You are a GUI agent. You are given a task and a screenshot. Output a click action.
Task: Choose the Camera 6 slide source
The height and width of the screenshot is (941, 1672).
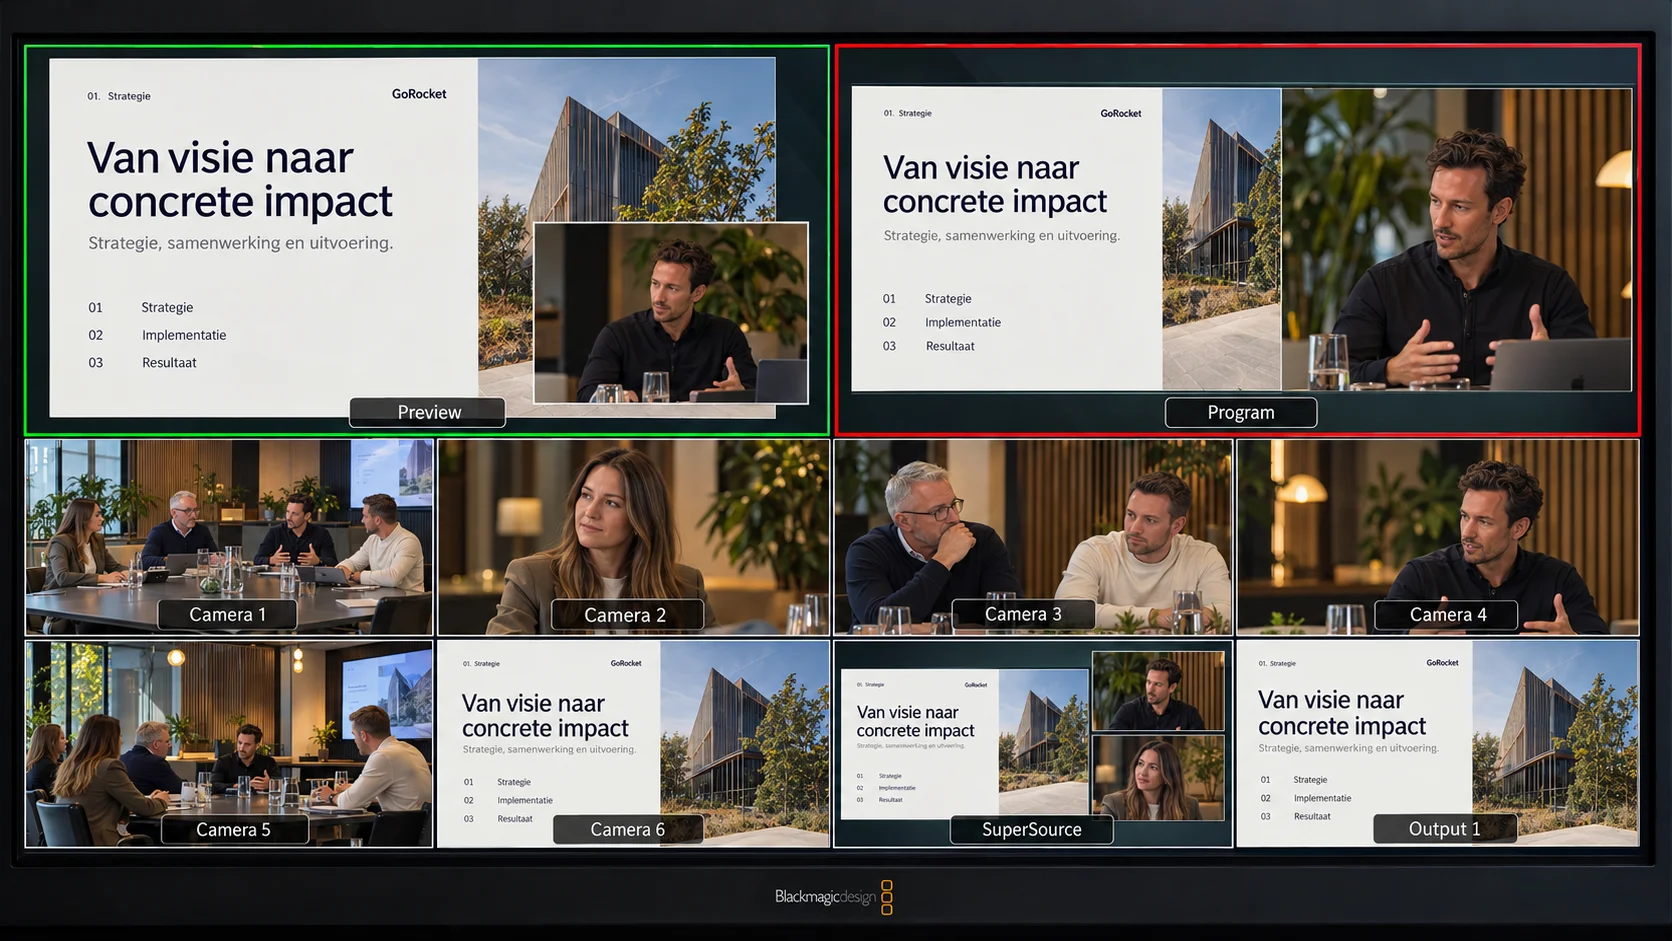pos(633,744)
